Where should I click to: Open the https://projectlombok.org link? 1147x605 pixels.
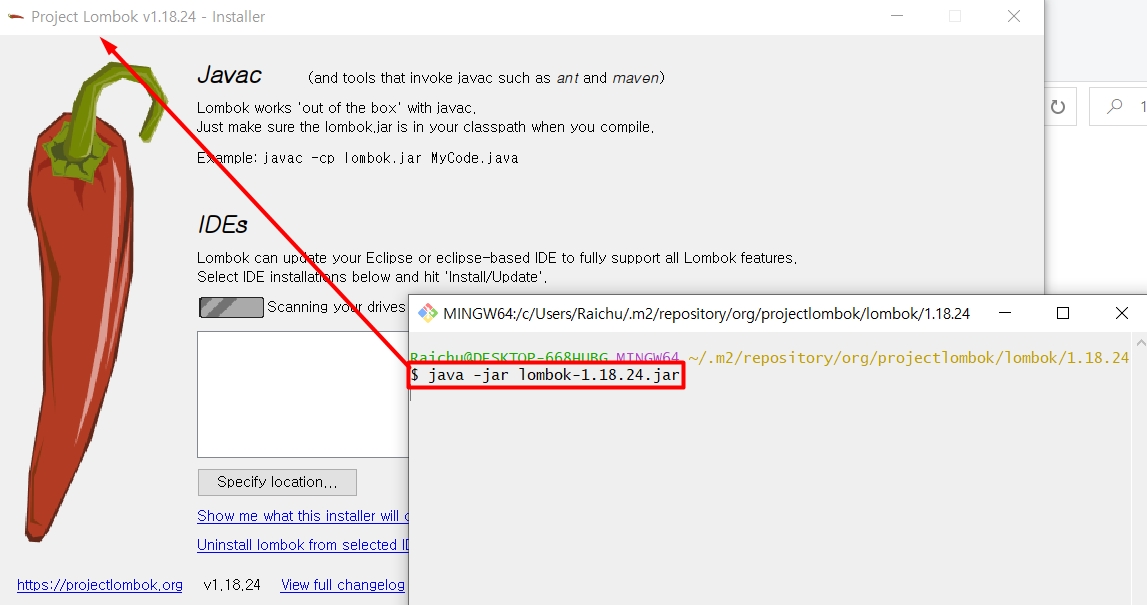99,585
